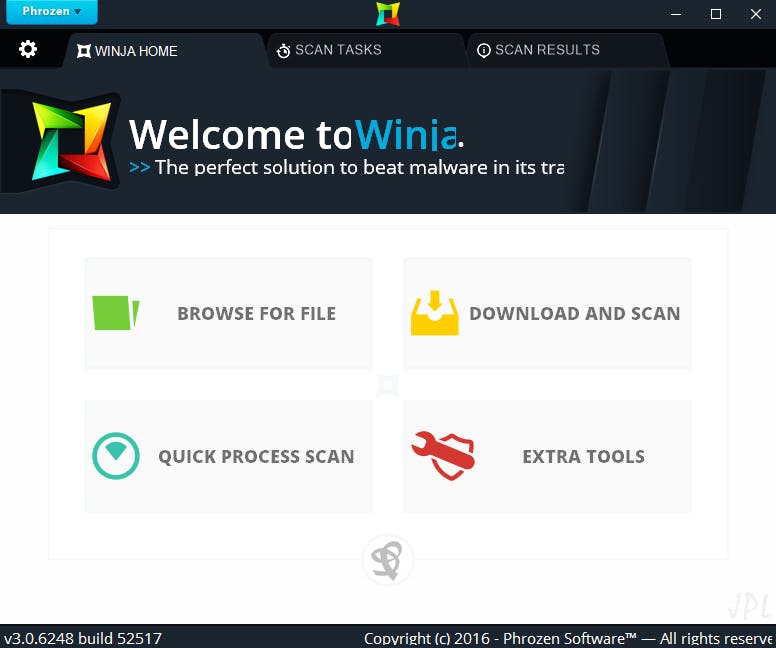Maximize the Winja window
776x648 pixels.
(716, 14)
